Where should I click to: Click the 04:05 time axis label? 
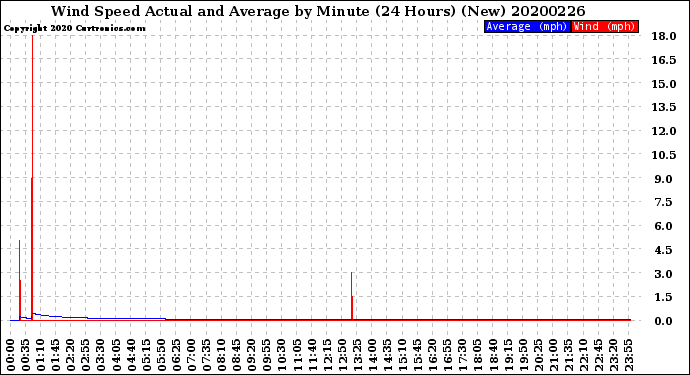(x=116, y=355)
